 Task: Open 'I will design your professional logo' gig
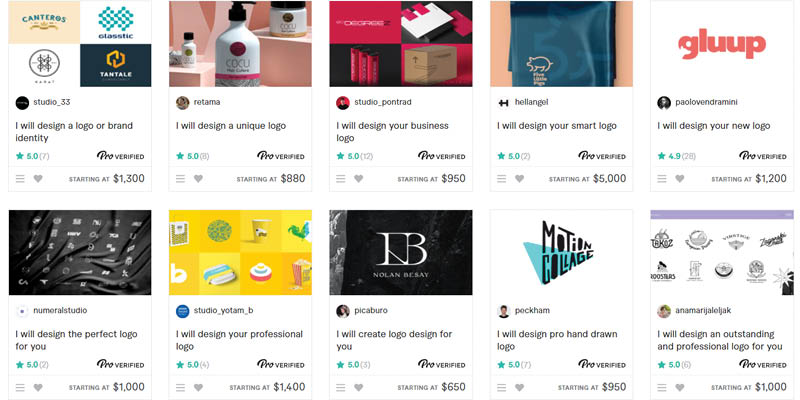coord(239,340)
